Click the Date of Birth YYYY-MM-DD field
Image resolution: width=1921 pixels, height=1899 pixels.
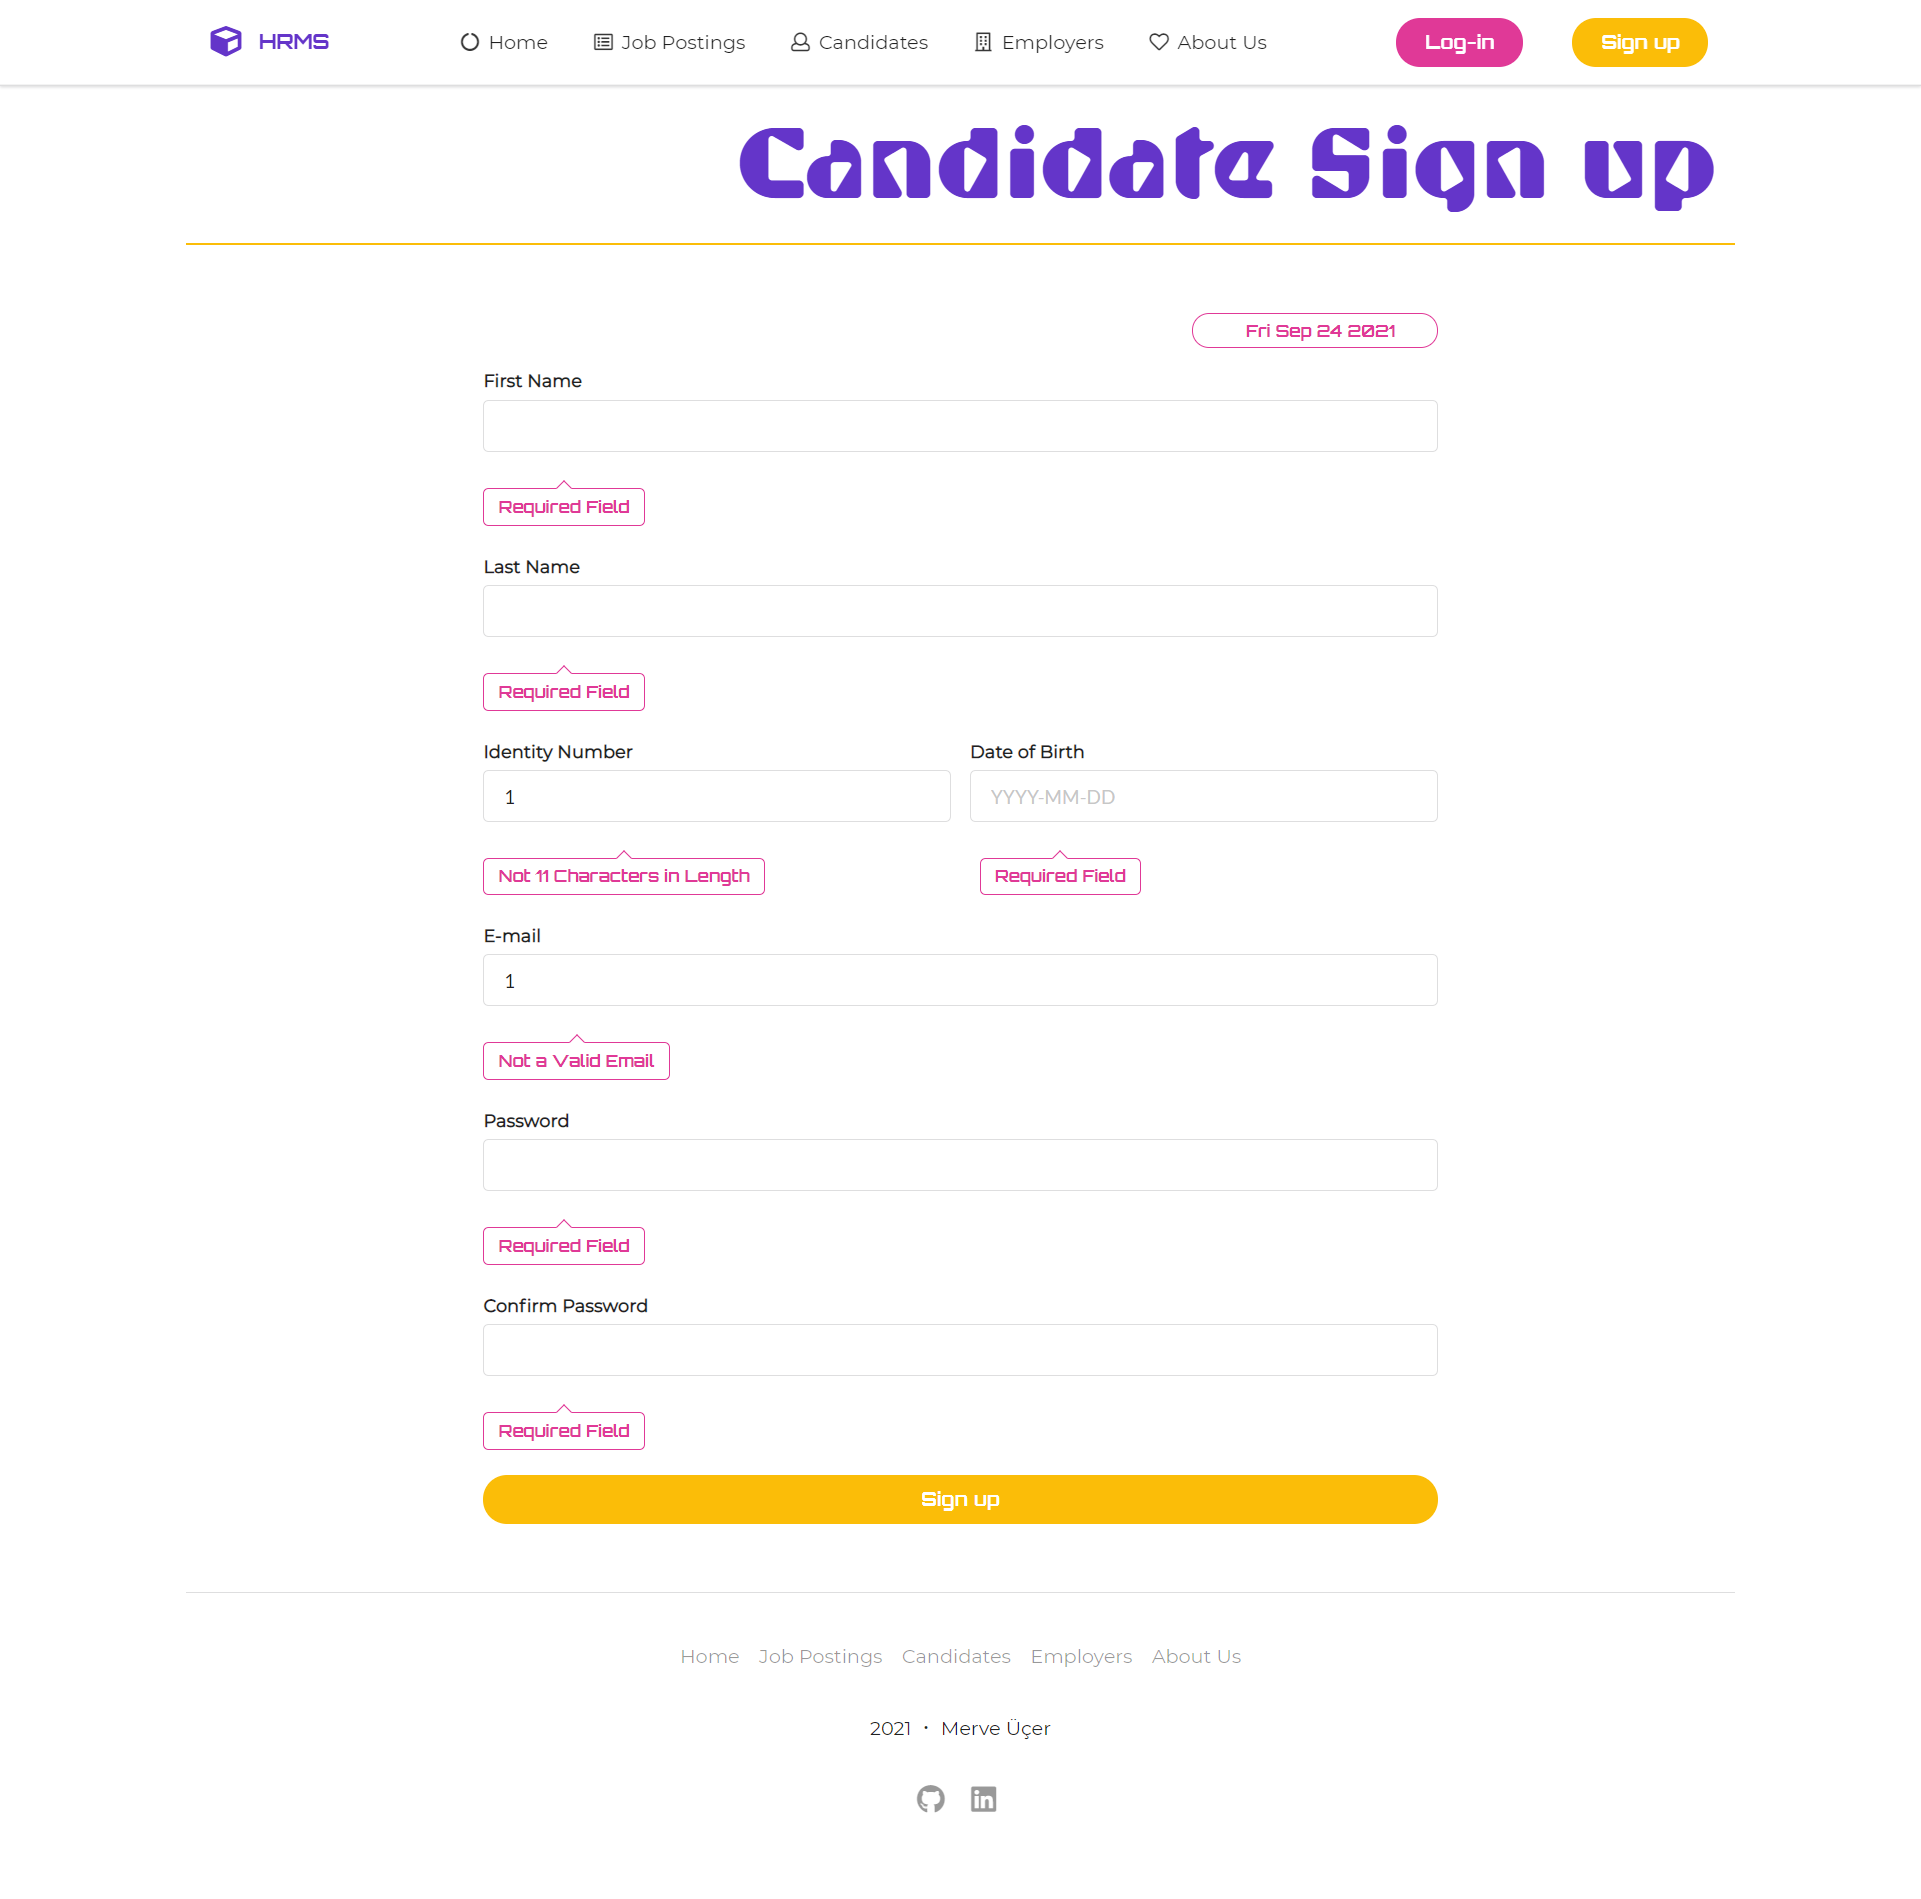pos(1205,795)
